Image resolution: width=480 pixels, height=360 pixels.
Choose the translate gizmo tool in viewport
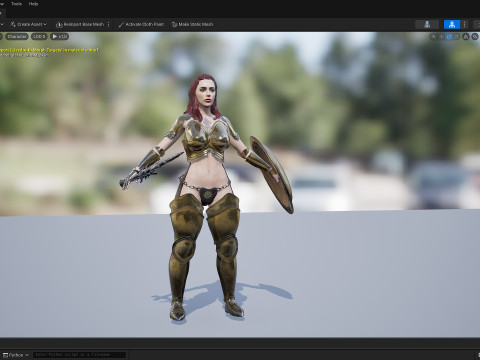[x=441, y=37]
